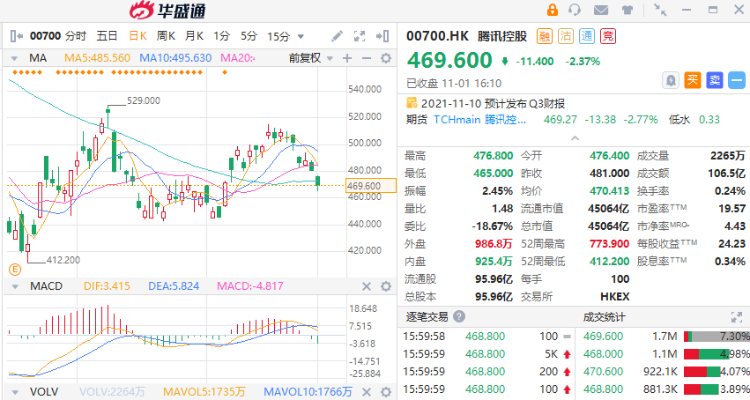Select the 日K daily candlestick tab
The image size is (750, 400).
click(x=138, y=36)
